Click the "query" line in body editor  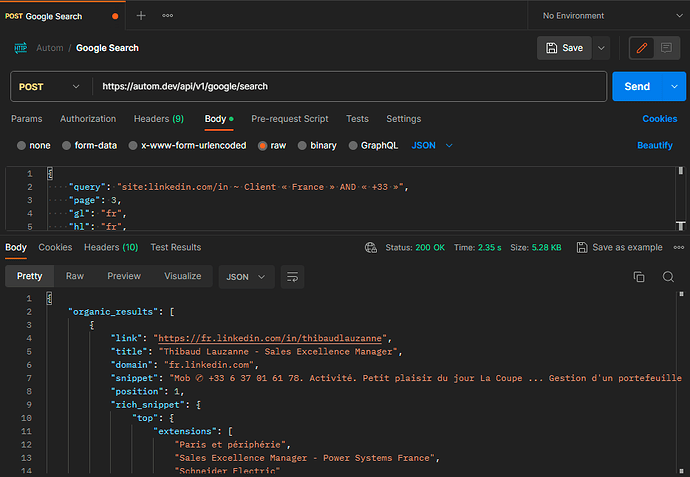tap(239, 187)
